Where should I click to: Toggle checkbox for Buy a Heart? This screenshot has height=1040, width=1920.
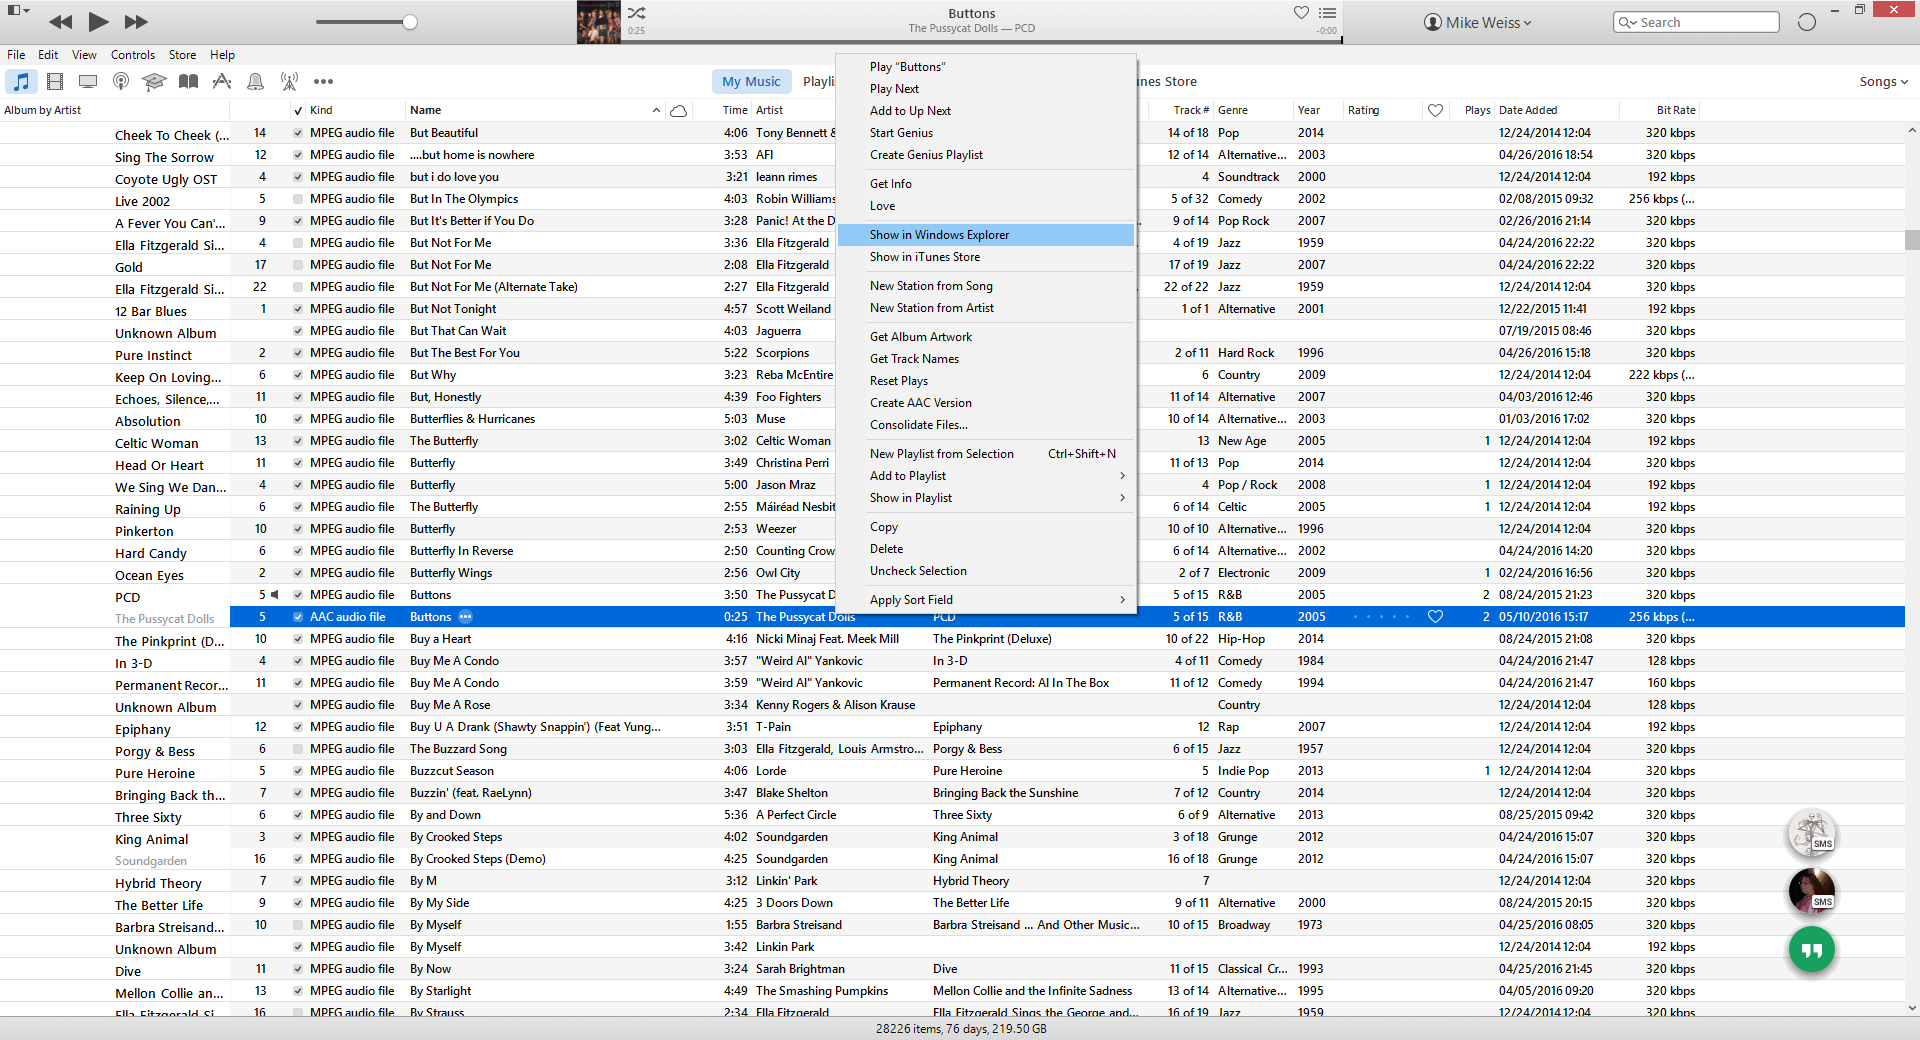pos(297,639)
